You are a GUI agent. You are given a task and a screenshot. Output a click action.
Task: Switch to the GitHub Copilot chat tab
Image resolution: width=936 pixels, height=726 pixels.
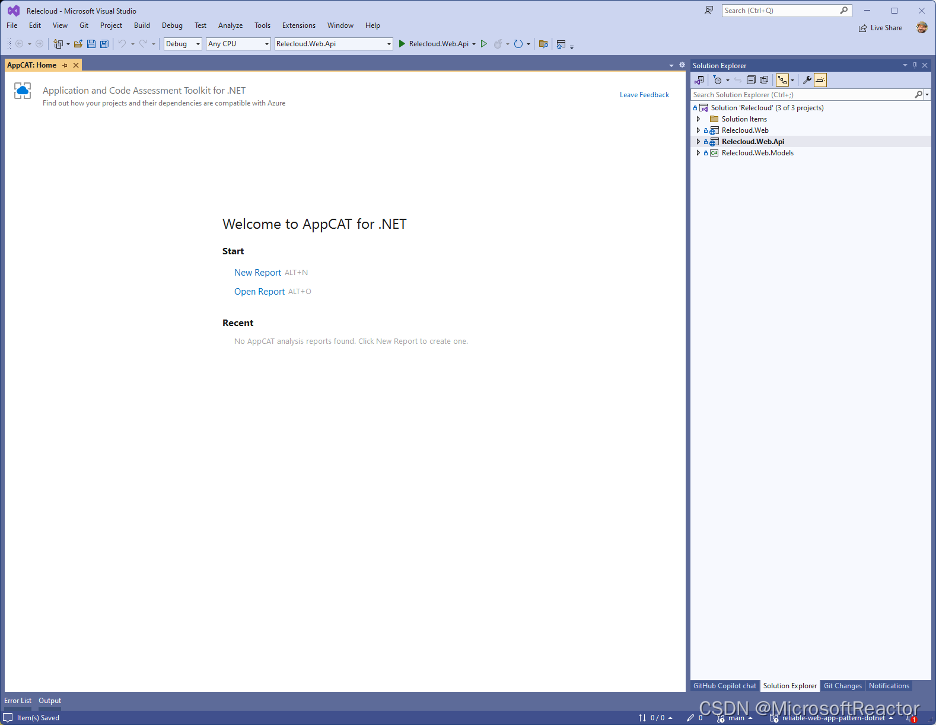click(x=725, y=685)
